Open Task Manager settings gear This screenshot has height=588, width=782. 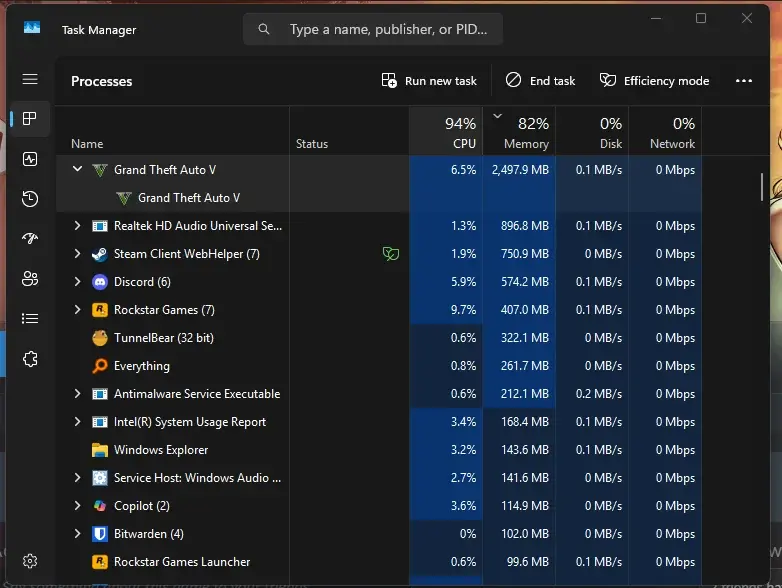[x=30, y=561]
